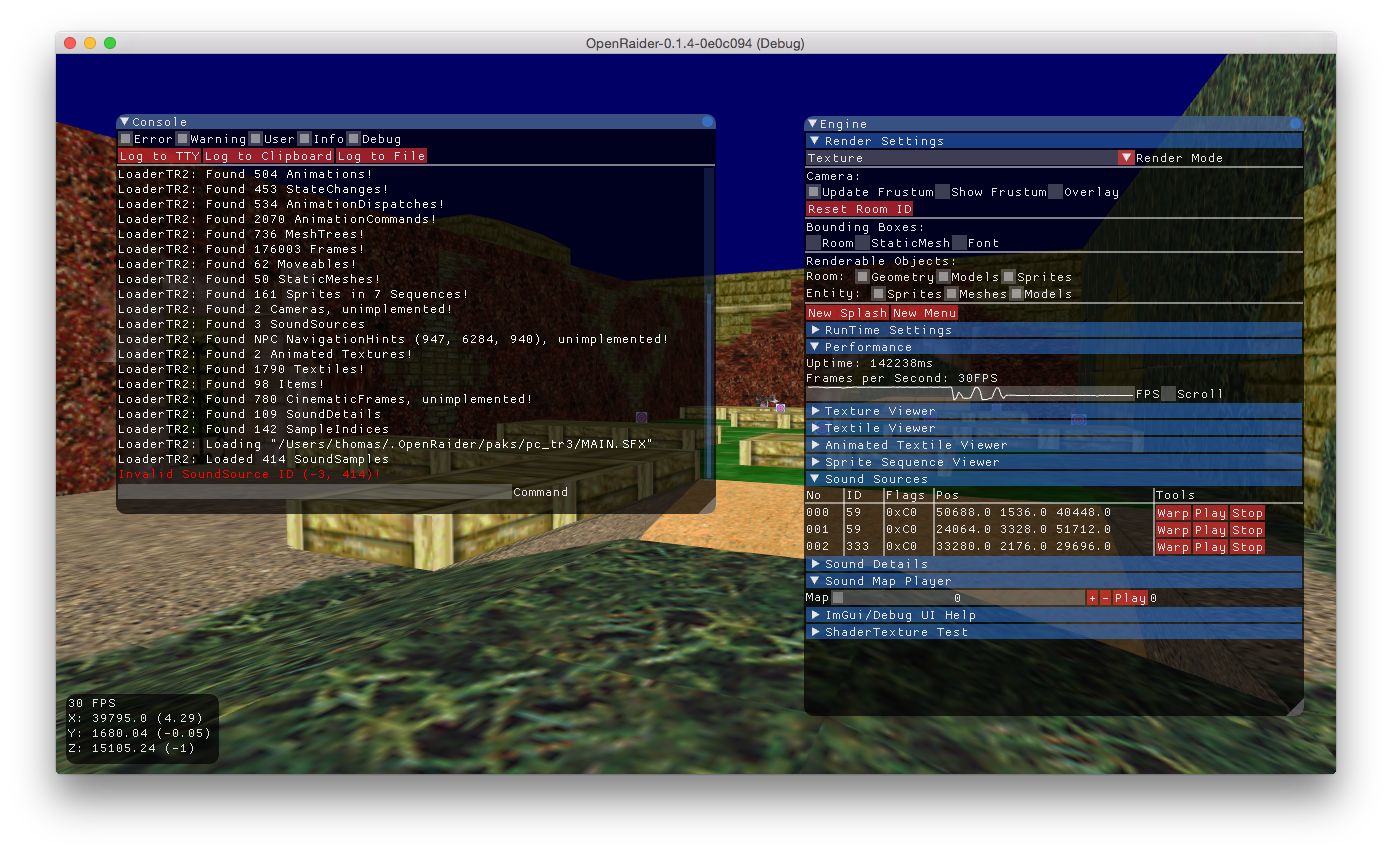Click the Log to TTY button
The image size is (1392, 854).
159,156
